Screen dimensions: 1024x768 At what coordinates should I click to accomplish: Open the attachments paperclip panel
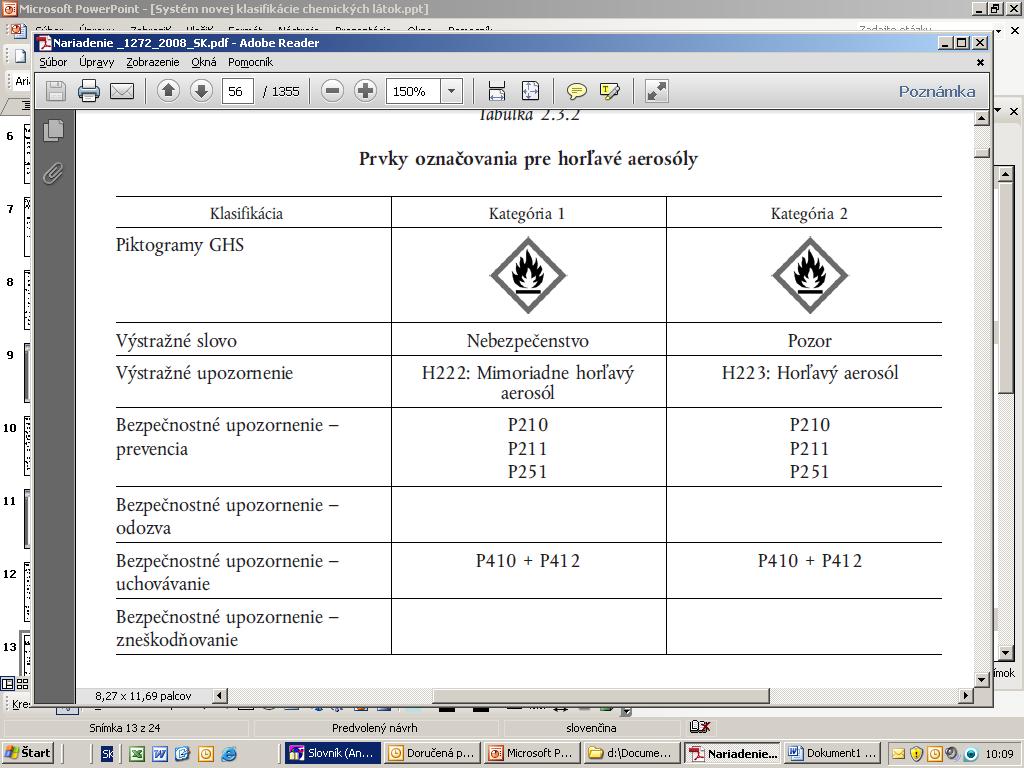pyautogui.click(x=54, y=173)
